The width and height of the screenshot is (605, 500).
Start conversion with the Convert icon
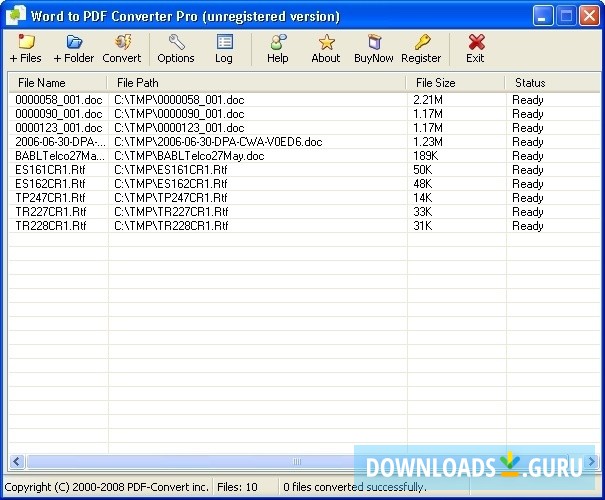pyautogui.click(x=122, y=49)
